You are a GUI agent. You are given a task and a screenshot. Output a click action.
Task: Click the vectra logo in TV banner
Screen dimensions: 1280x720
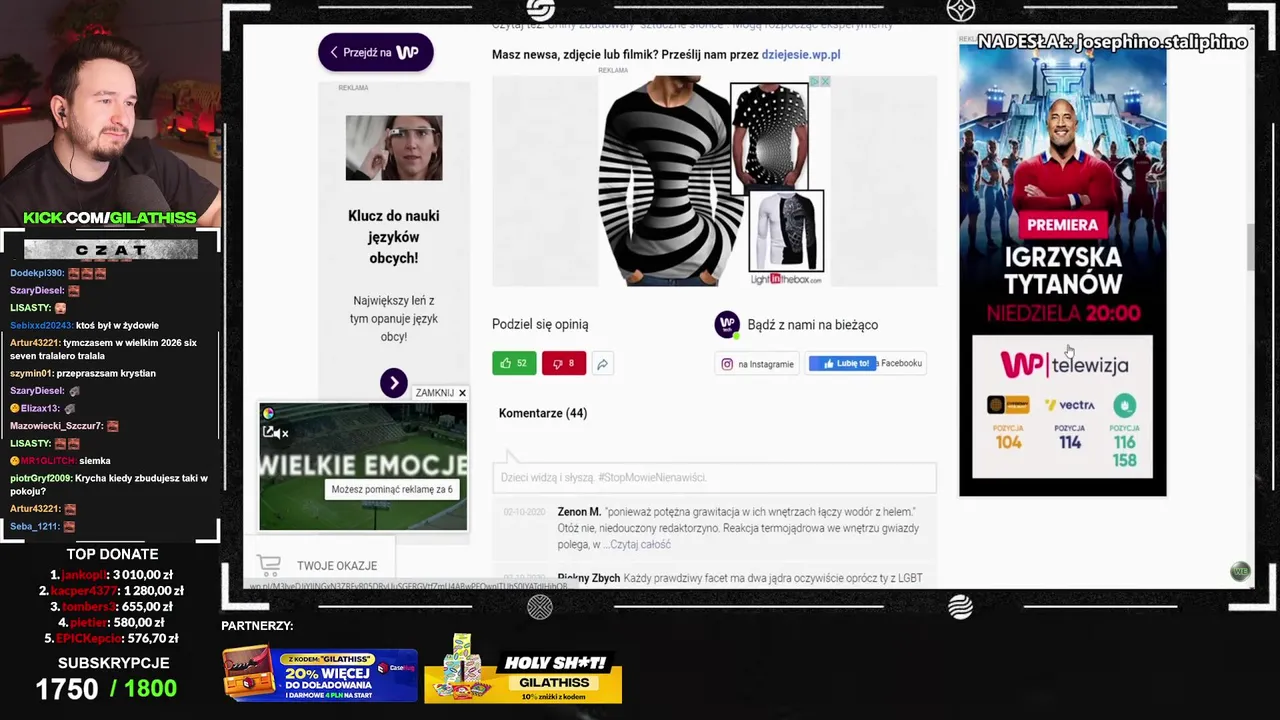click(x=1069, y=405)
